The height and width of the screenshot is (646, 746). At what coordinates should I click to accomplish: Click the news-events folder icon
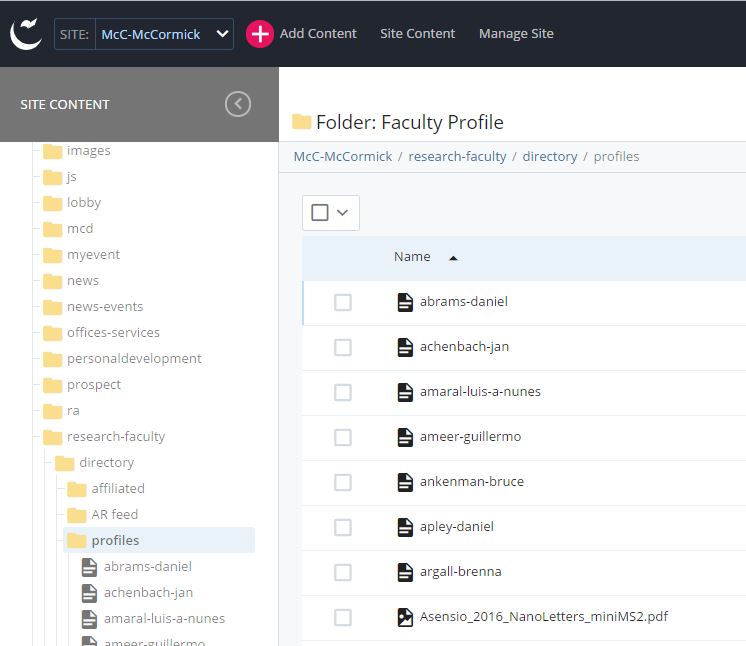point(52,307)
